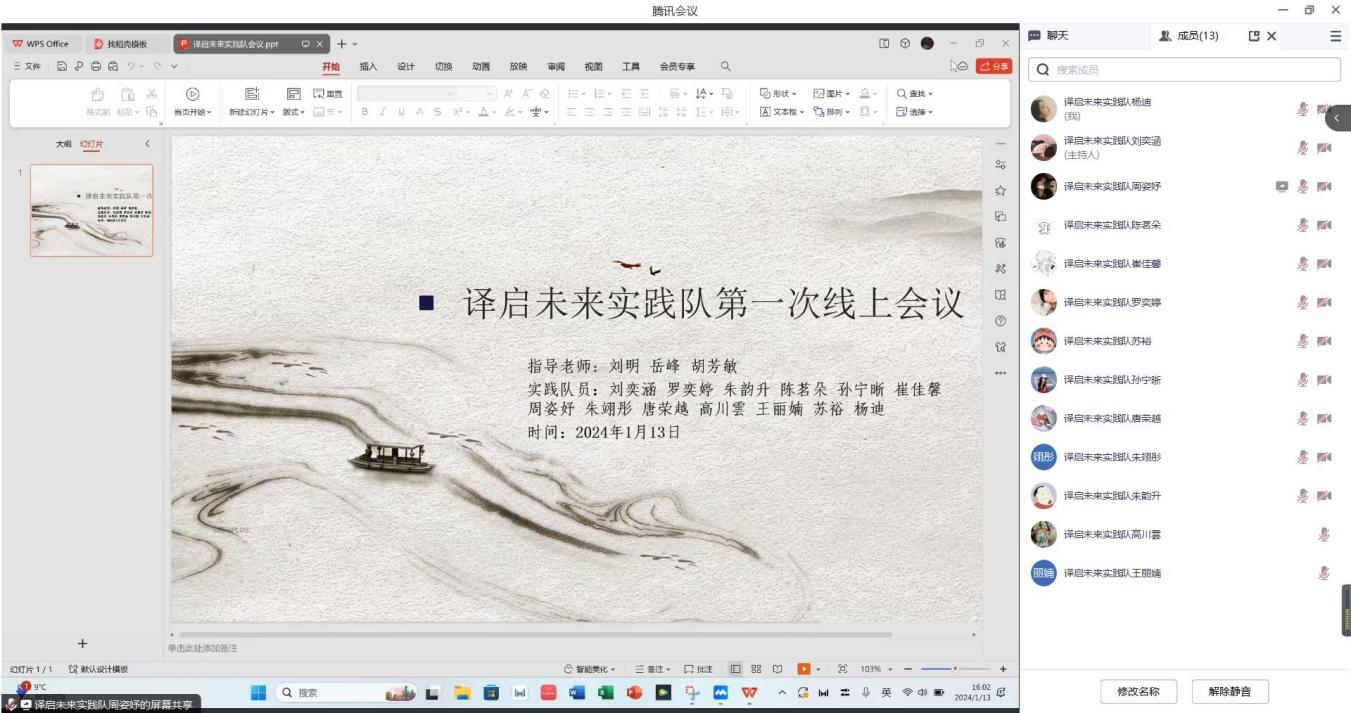
Task: Switch to slide sorter grid view icon
Action: pyautogui.click(x=755, y=668)
